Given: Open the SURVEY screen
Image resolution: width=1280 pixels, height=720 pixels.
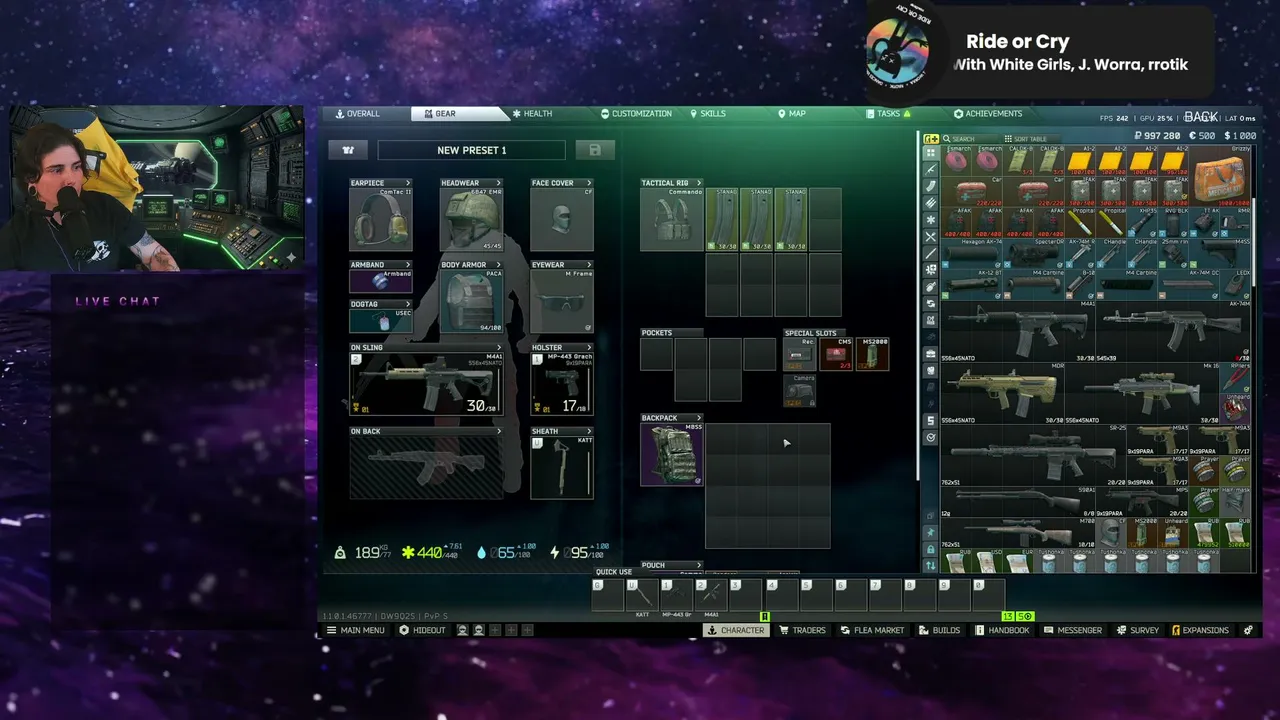Looking at the screenshot, I should click(x=1137, y=630).
